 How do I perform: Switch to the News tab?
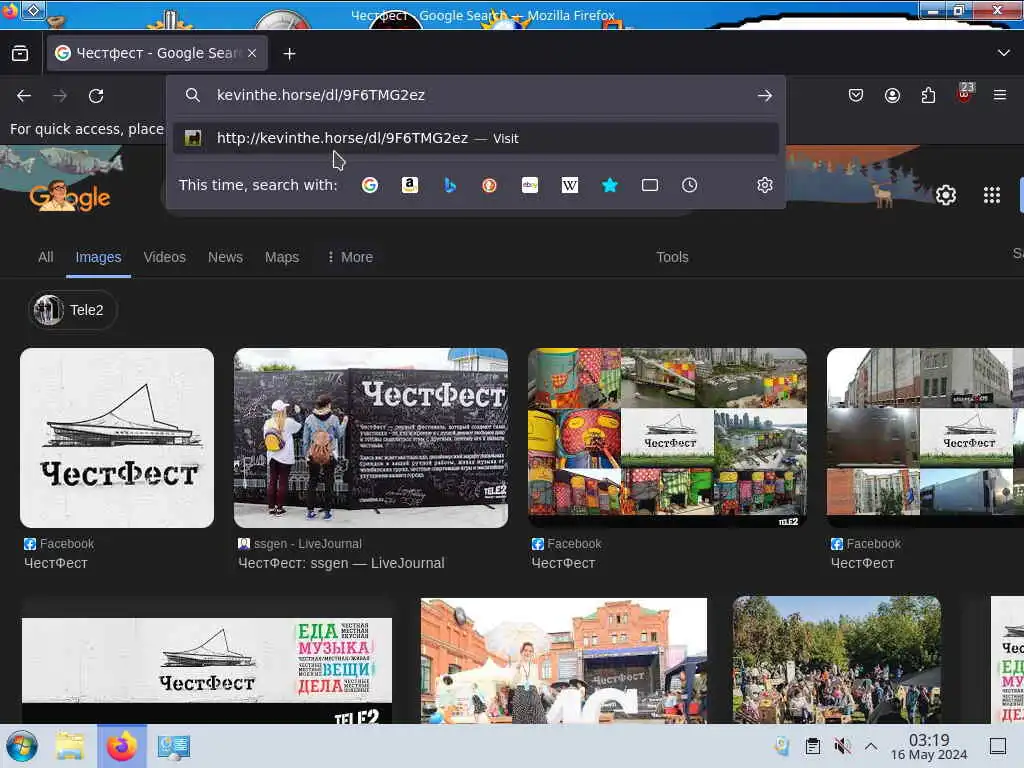tap(225, 257)
